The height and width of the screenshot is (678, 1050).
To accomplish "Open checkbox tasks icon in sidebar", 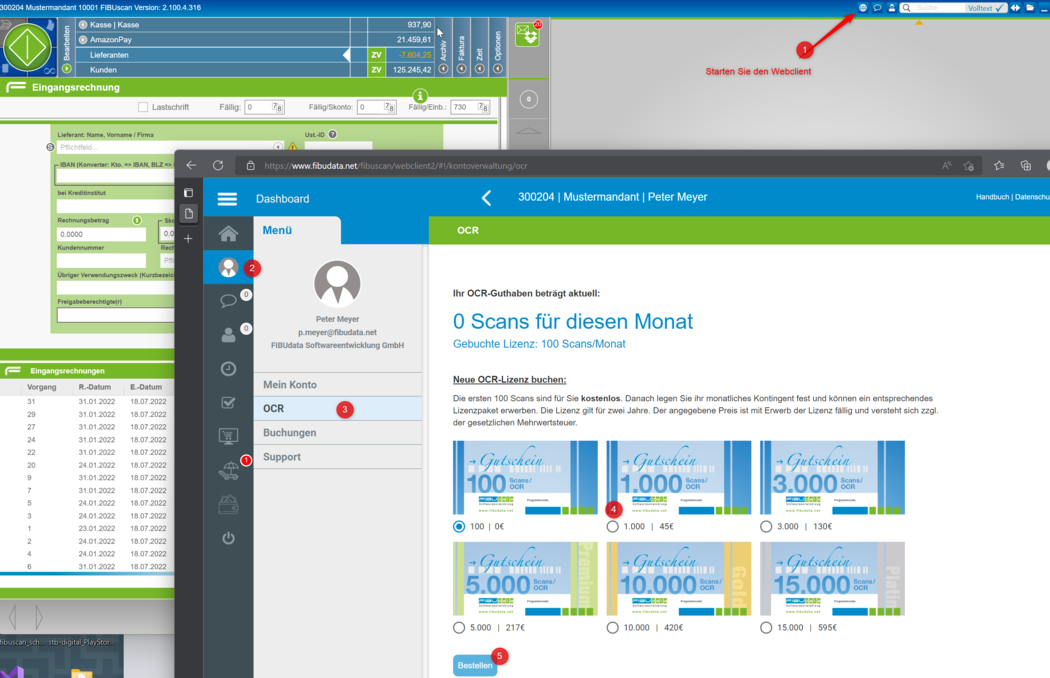I will pyautogui.click(x=228, y=403).
